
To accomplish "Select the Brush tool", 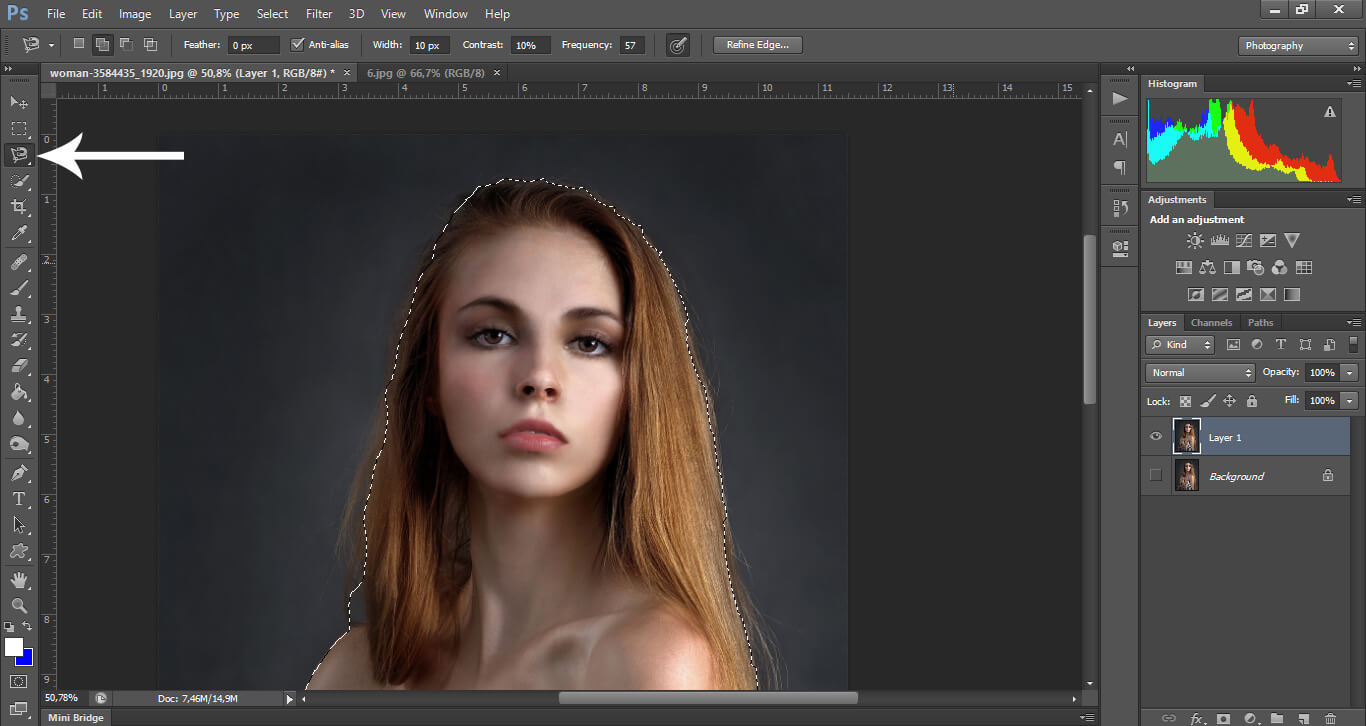I will (x=19, y=288).
